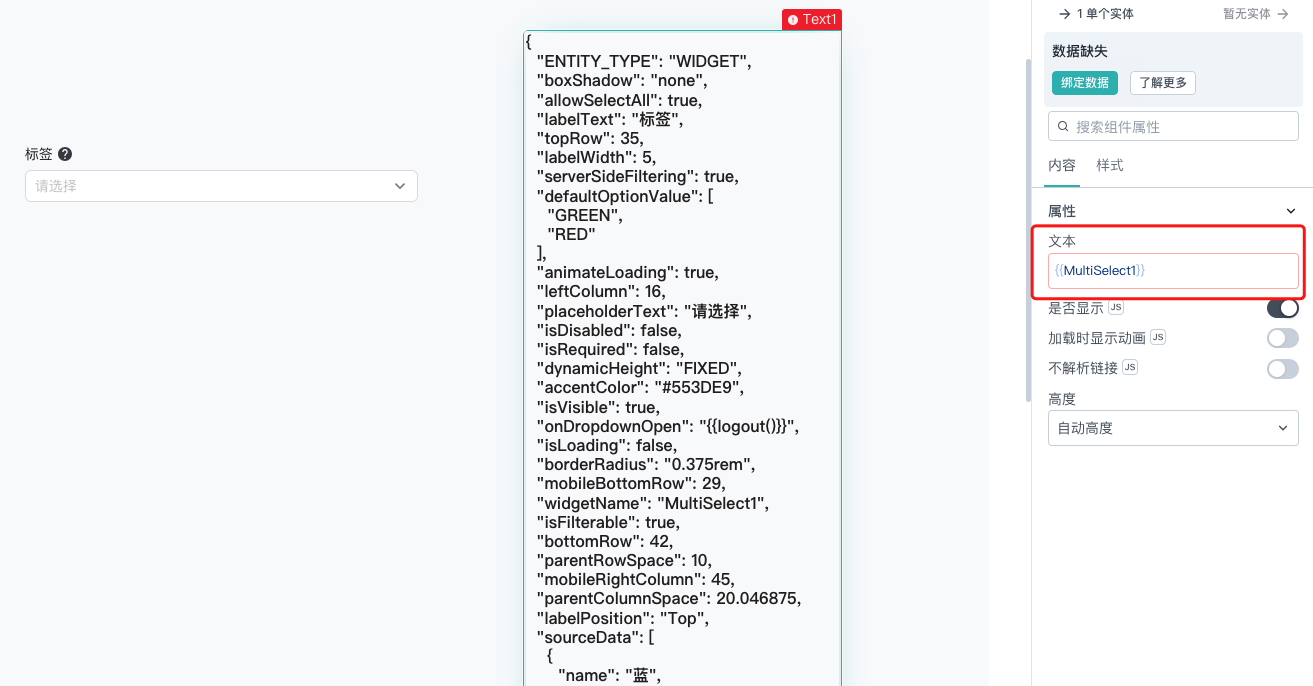The image size is (1313, 686).
Task: Enable the 不解析链接 switch
Action: tap(1283, 368)
